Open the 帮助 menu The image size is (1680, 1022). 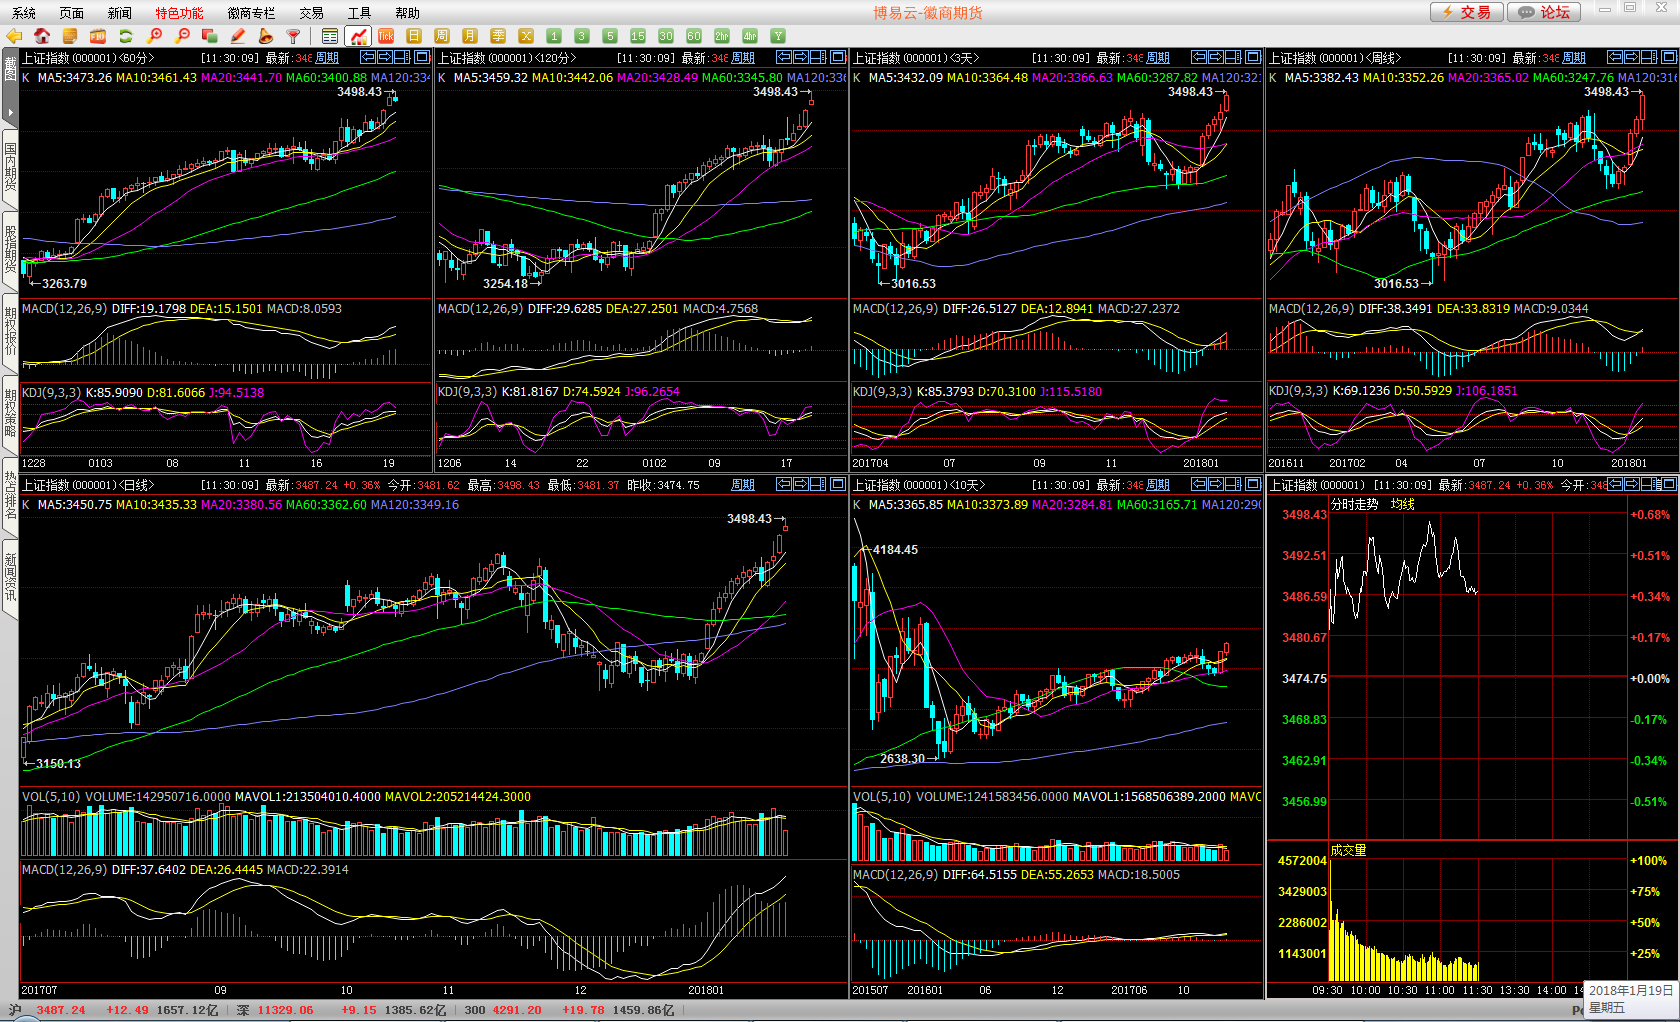[407, 13]
